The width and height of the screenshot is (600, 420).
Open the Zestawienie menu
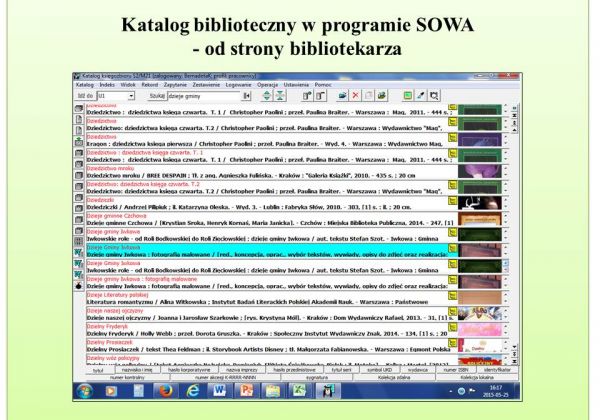click(206, 85)
